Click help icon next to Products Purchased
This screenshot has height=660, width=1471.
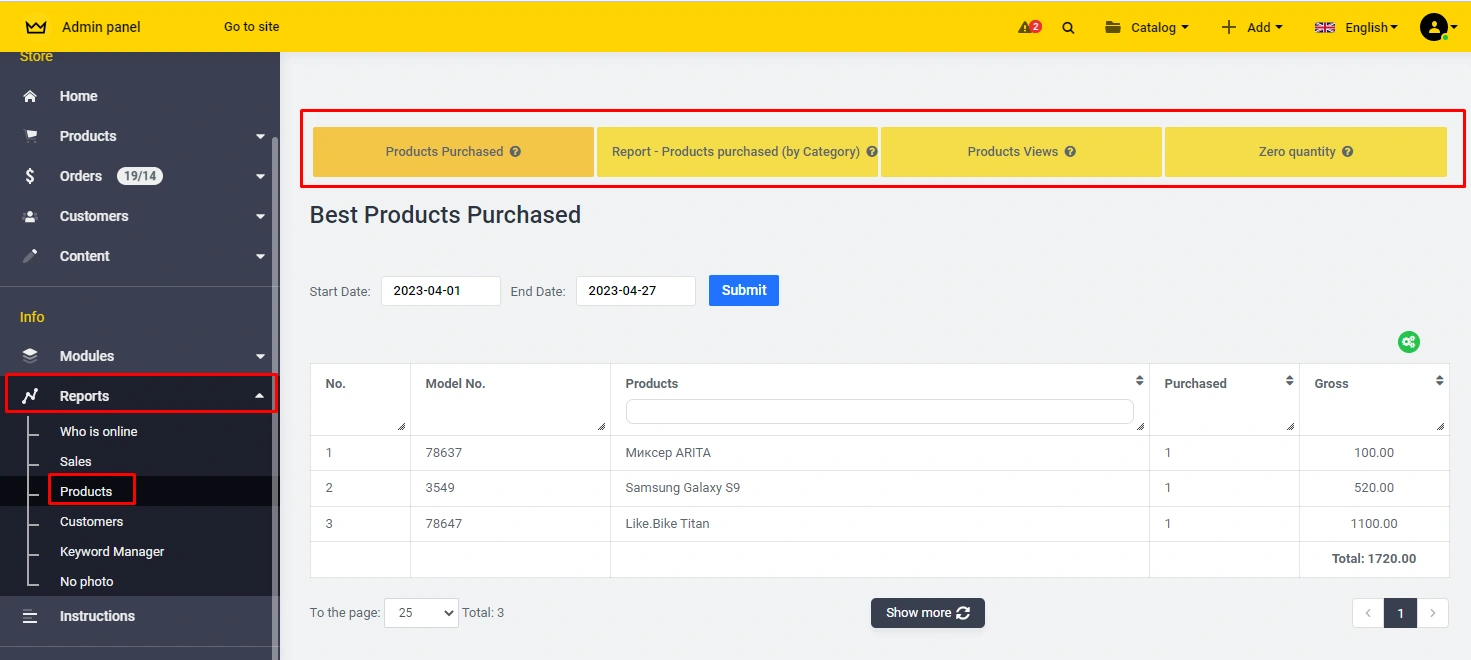pyautogui.click(x=515, y=152)
